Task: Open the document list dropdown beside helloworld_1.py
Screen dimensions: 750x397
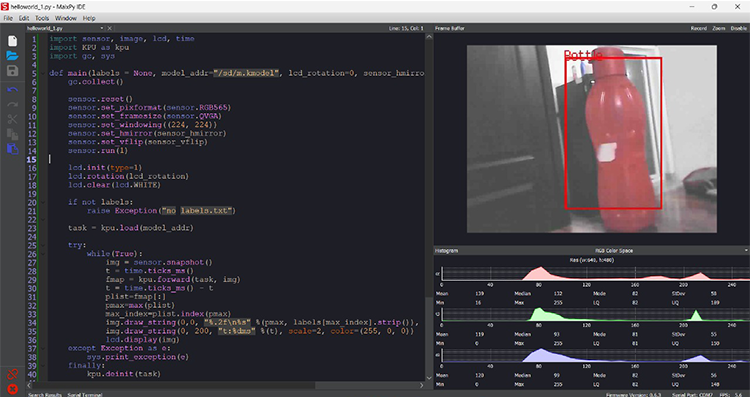Action: (x=101, y=29)
